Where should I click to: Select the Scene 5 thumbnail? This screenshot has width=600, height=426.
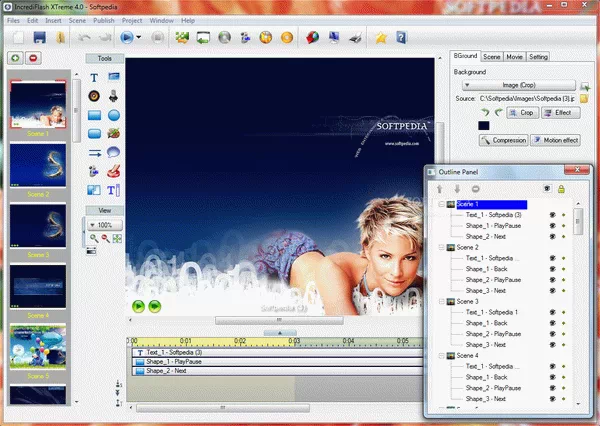[x=38, y=347]
